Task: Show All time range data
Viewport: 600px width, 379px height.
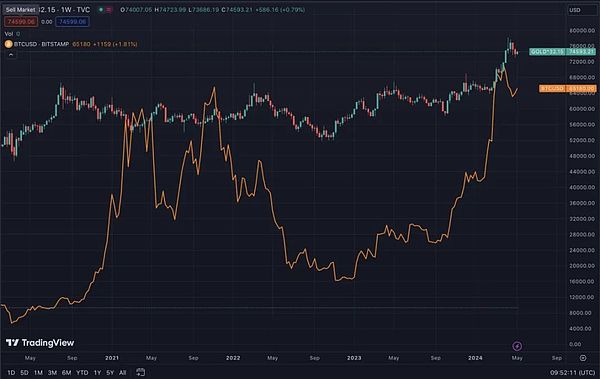Action: tap(122, 372)
